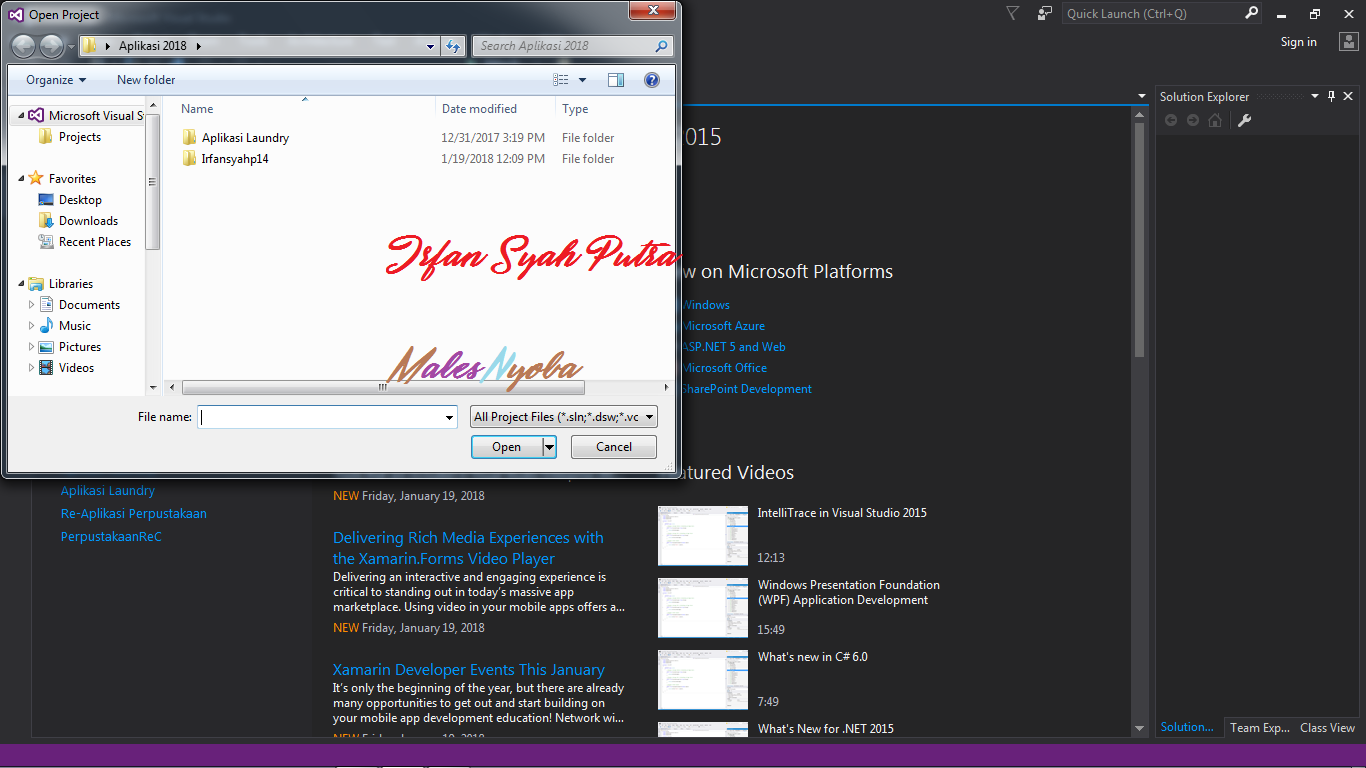Screen dimensions: 1366x768
Task: Click Solution Explorer Properties wrench icon
Action: tap(1245, 120)
